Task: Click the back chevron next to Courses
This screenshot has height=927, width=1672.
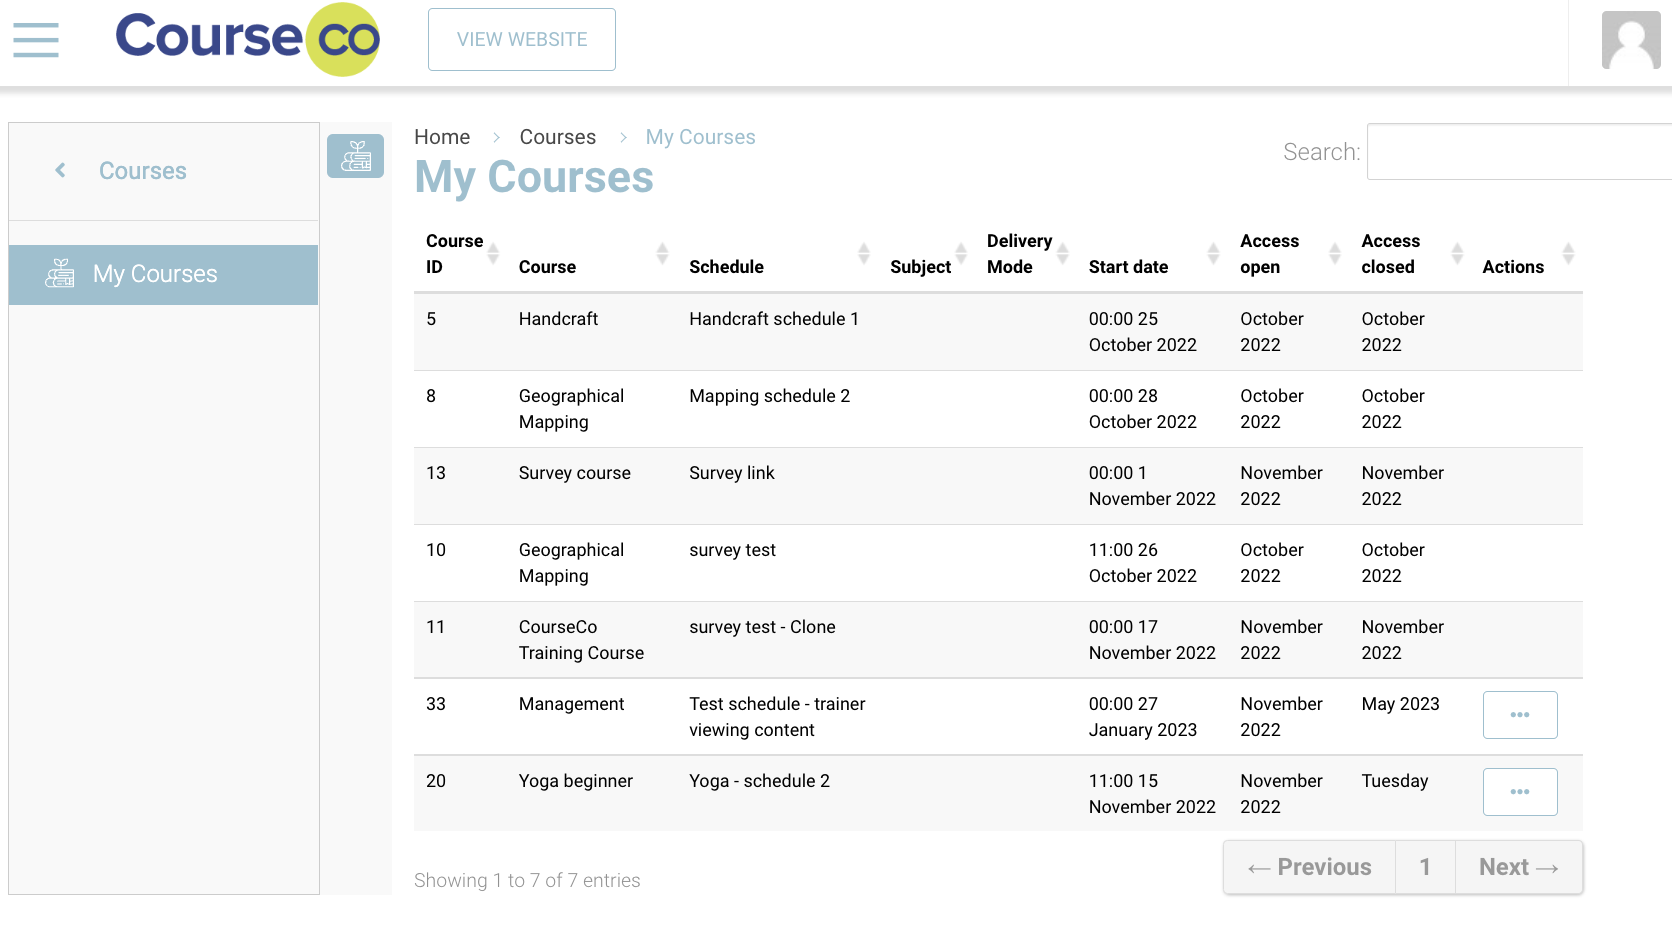Action: (x=61, y=171)
